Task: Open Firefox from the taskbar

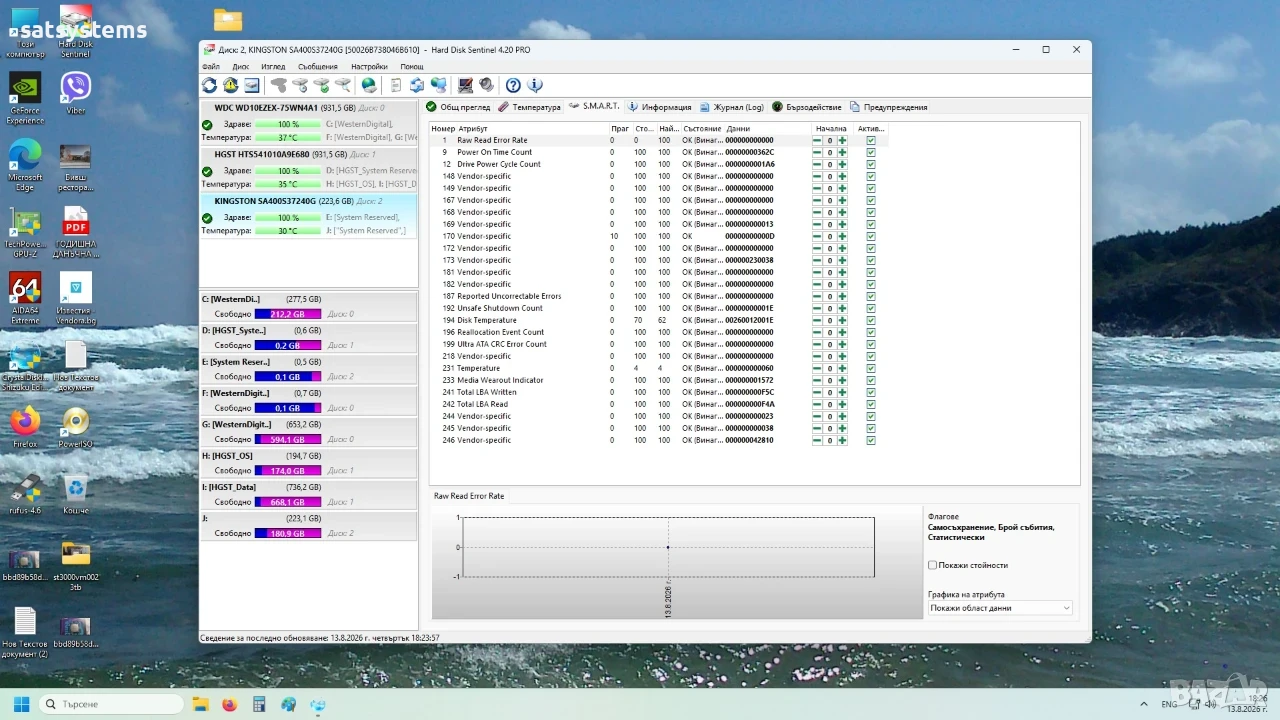Action: (x=229, y=704)
